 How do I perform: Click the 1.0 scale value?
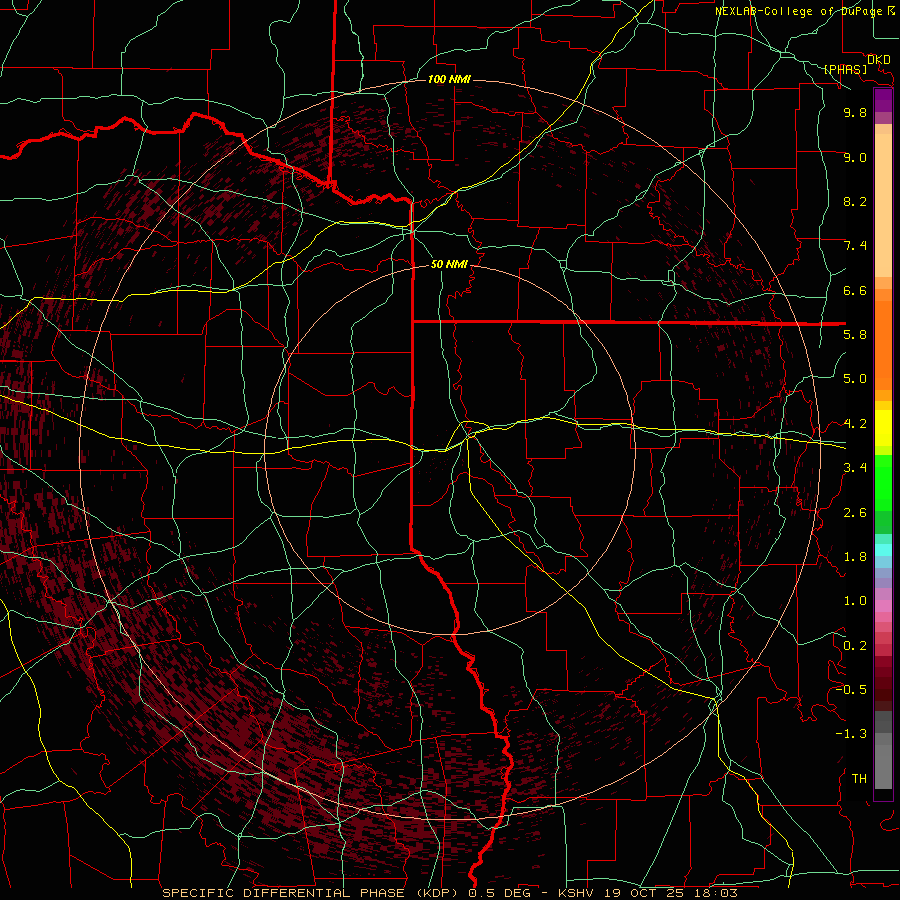click(855, 601)
